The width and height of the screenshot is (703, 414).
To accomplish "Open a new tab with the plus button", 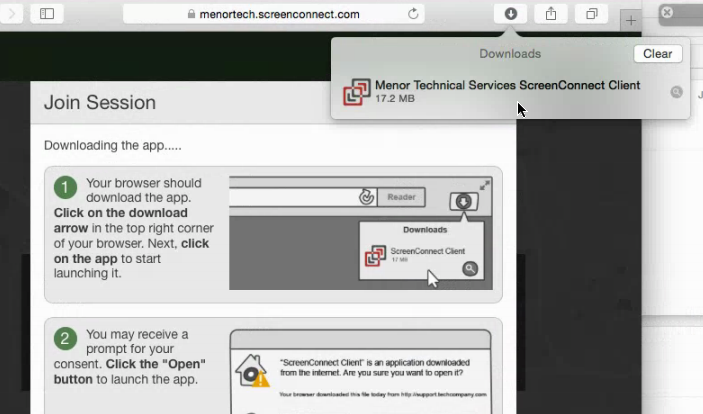I will coord(631,21).
